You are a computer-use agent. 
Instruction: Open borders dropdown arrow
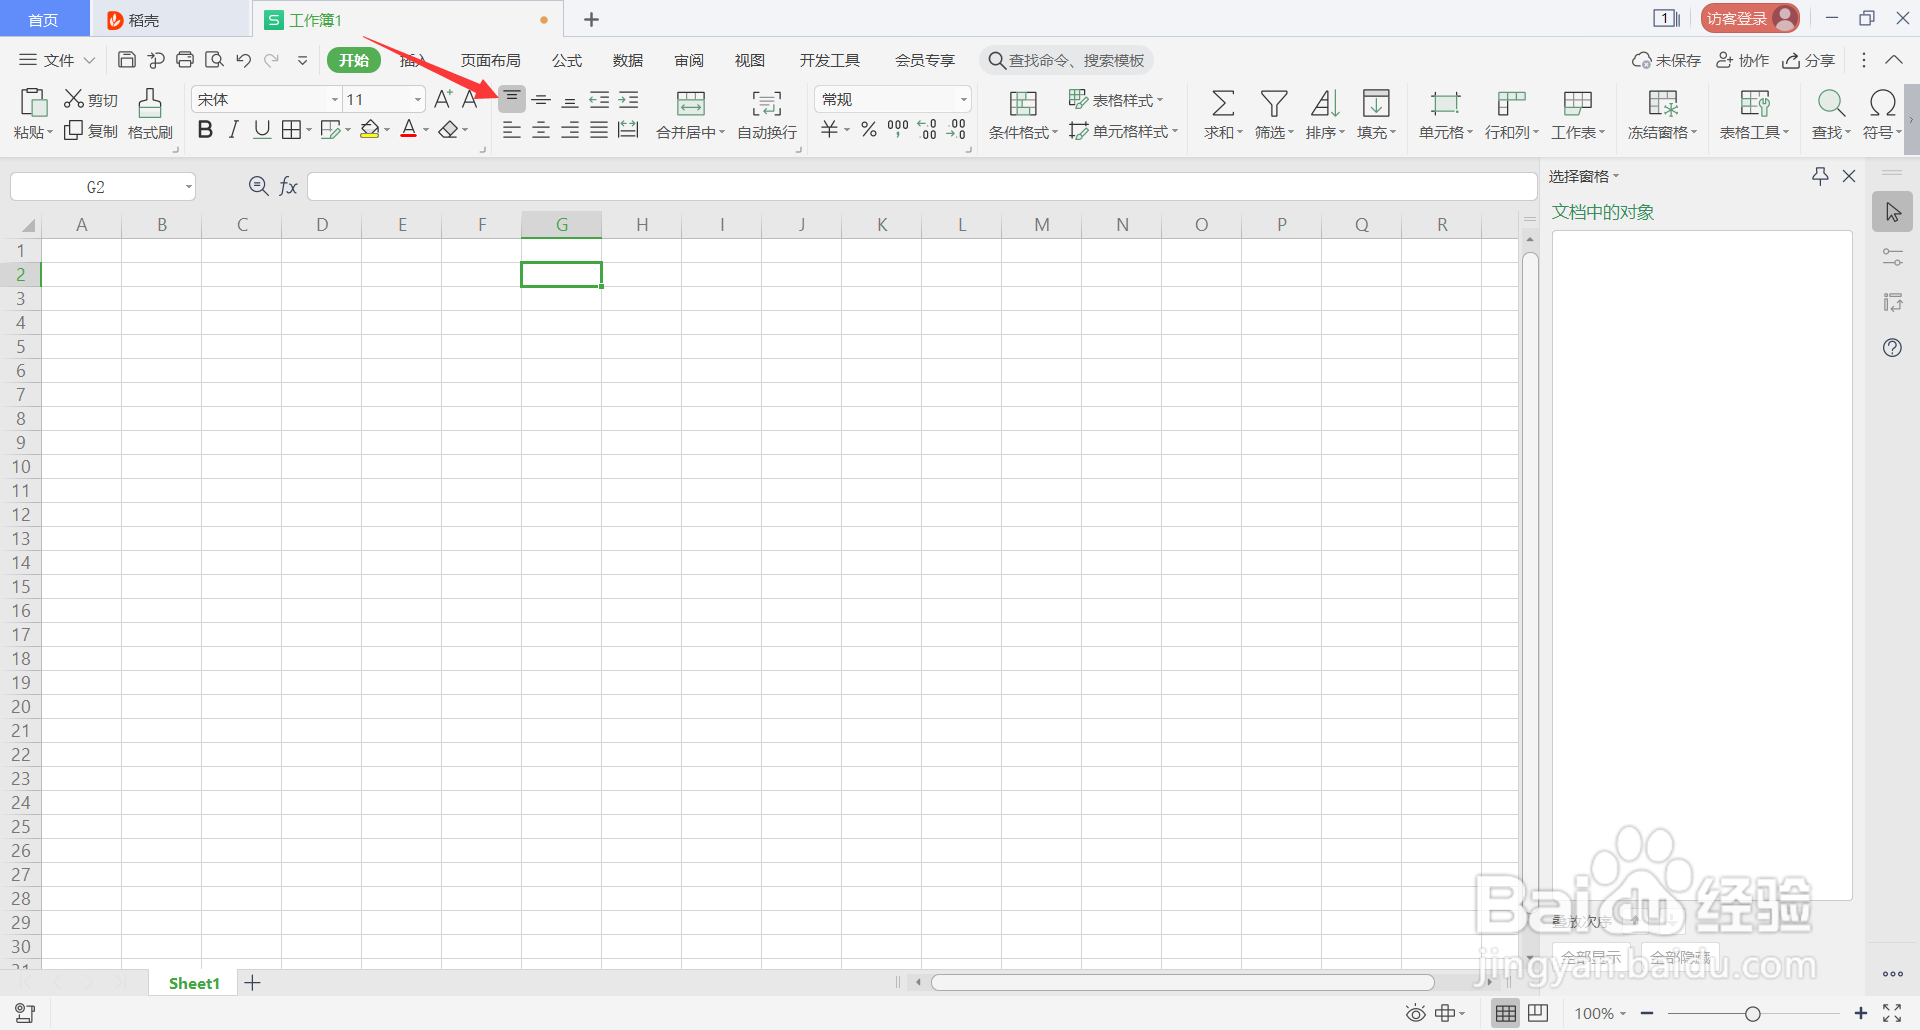(x=309, y=130)
